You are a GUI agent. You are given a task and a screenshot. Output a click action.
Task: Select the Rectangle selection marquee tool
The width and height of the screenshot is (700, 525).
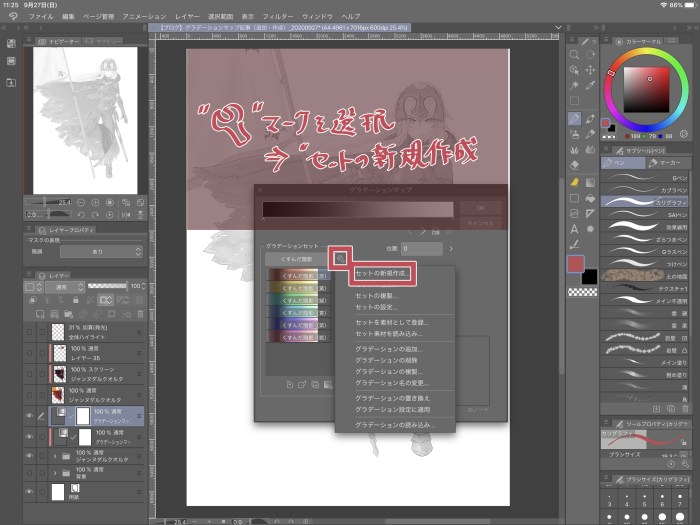574,101
